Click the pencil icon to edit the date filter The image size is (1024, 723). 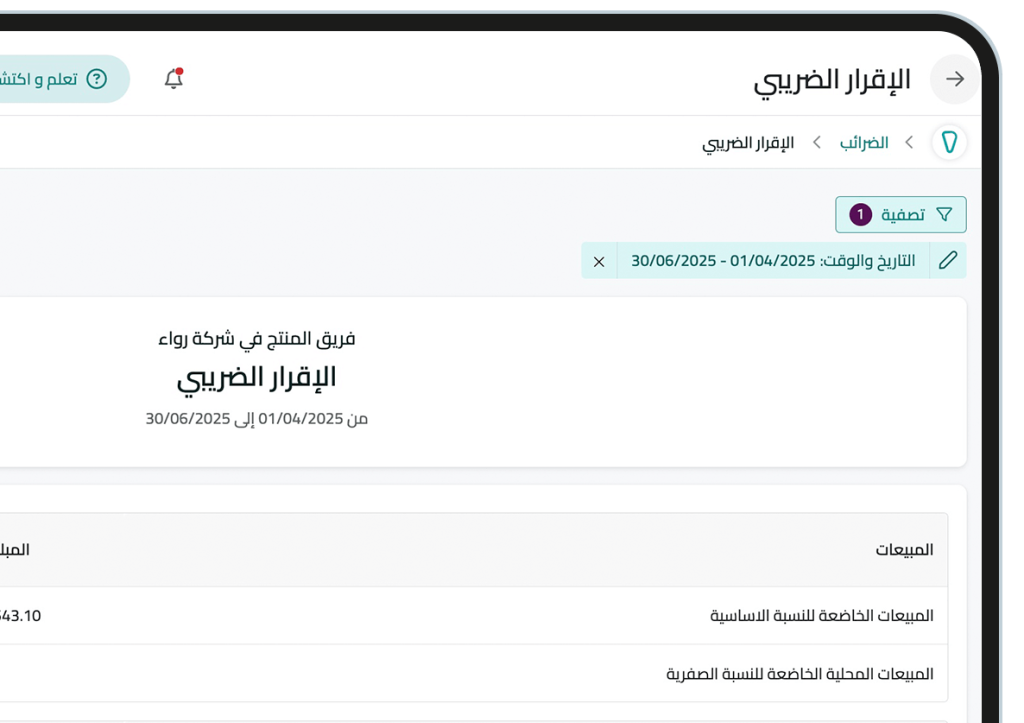[947, 260]
